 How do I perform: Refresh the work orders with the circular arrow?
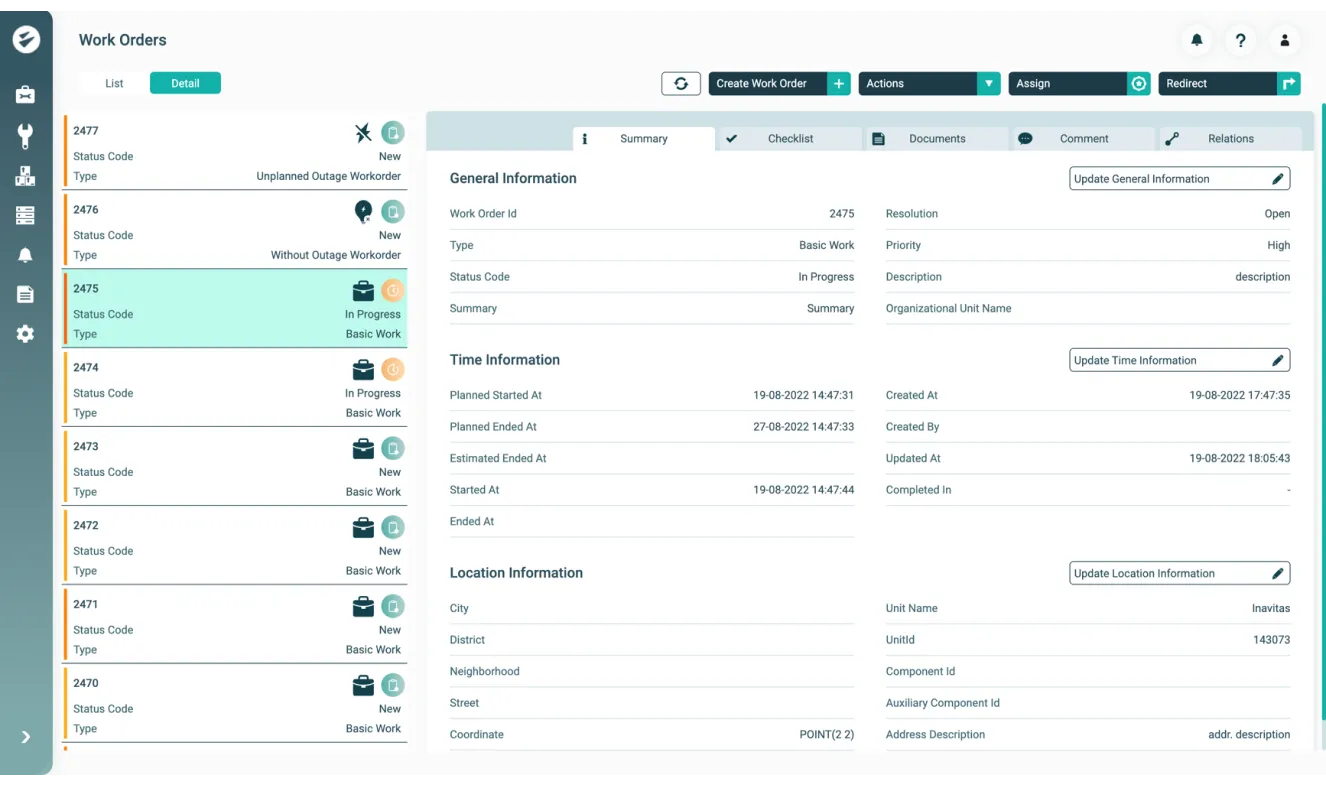coord(681,83)
